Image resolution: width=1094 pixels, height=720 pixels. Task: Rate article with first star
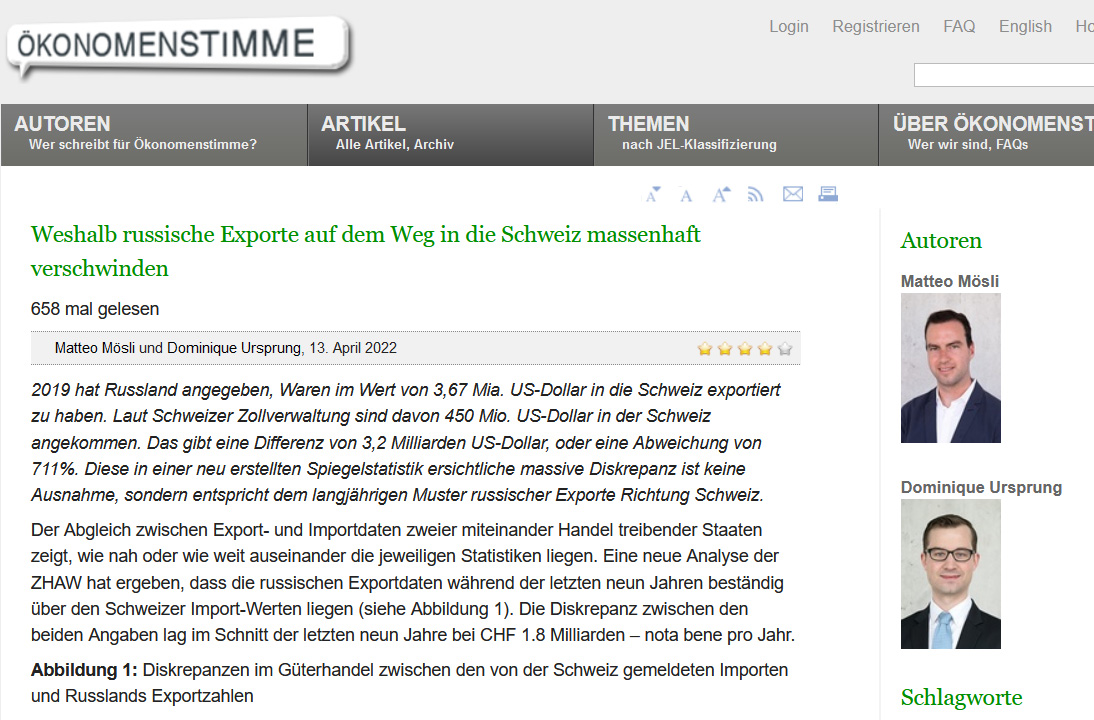point(705,349)
